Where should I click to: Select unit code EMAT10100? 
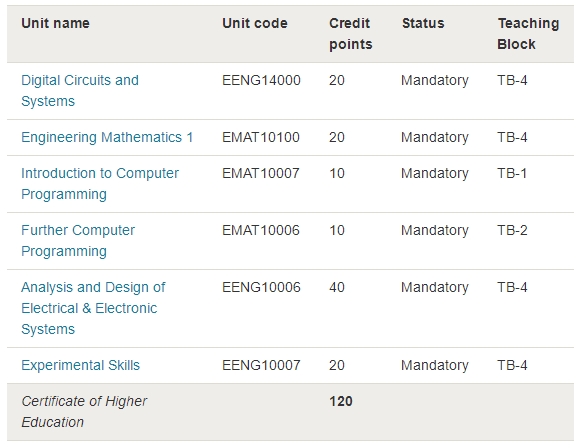261,137
